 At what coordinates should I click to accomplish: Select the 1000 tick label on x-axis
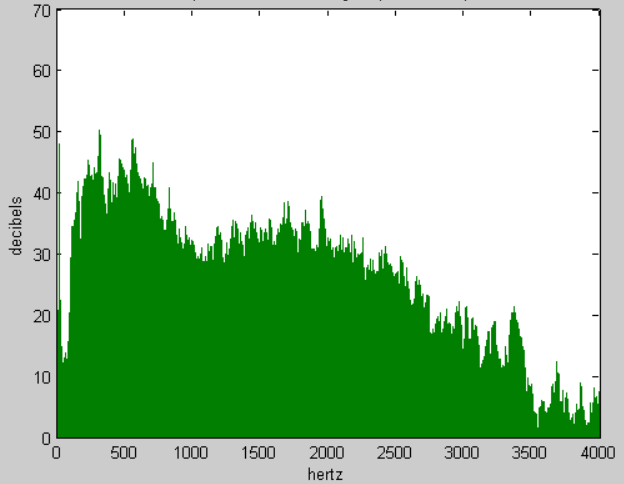point(192,453)
